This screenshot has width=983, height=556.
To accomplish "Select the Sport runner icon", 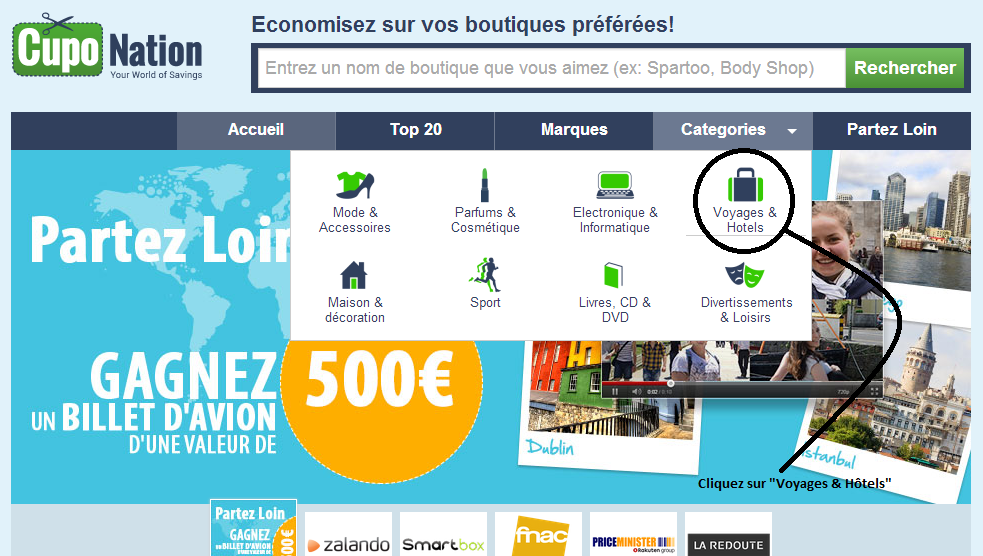I will (x=485, y=275).
